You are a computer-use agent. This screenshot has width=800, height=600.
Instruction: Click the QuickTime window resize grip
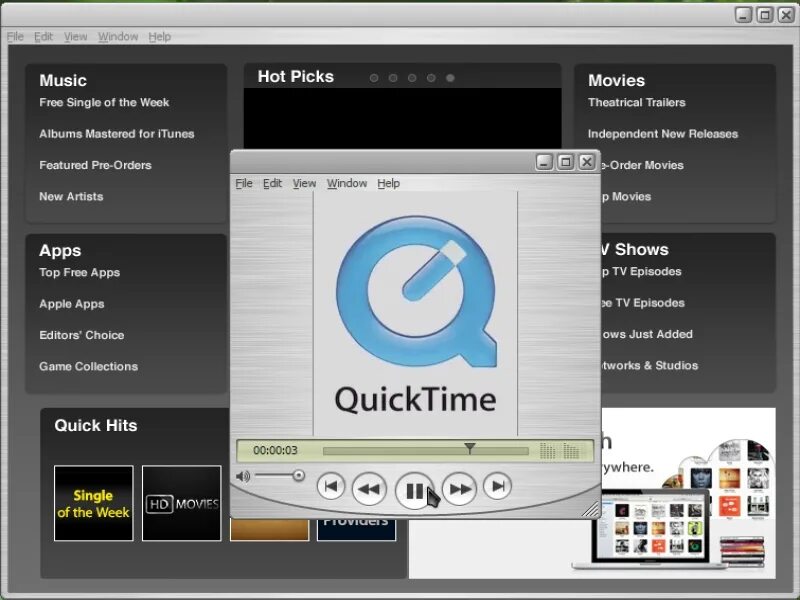[x=591, y=509]
